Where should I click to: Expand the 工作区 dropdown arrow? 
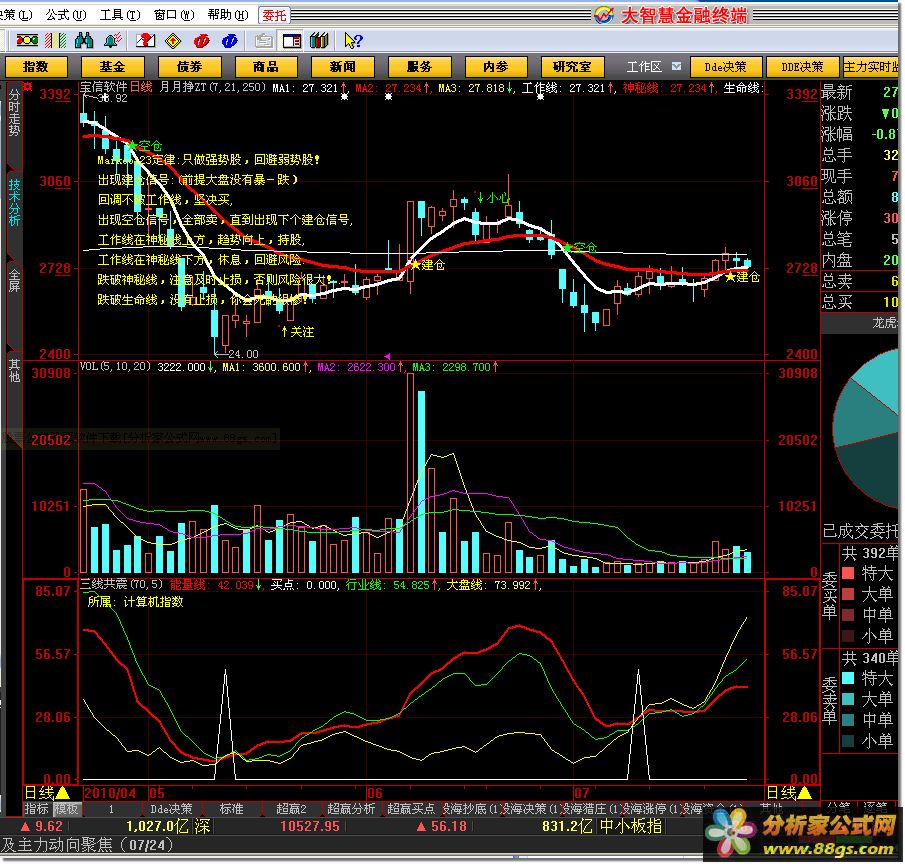click(x=676, y=66)
